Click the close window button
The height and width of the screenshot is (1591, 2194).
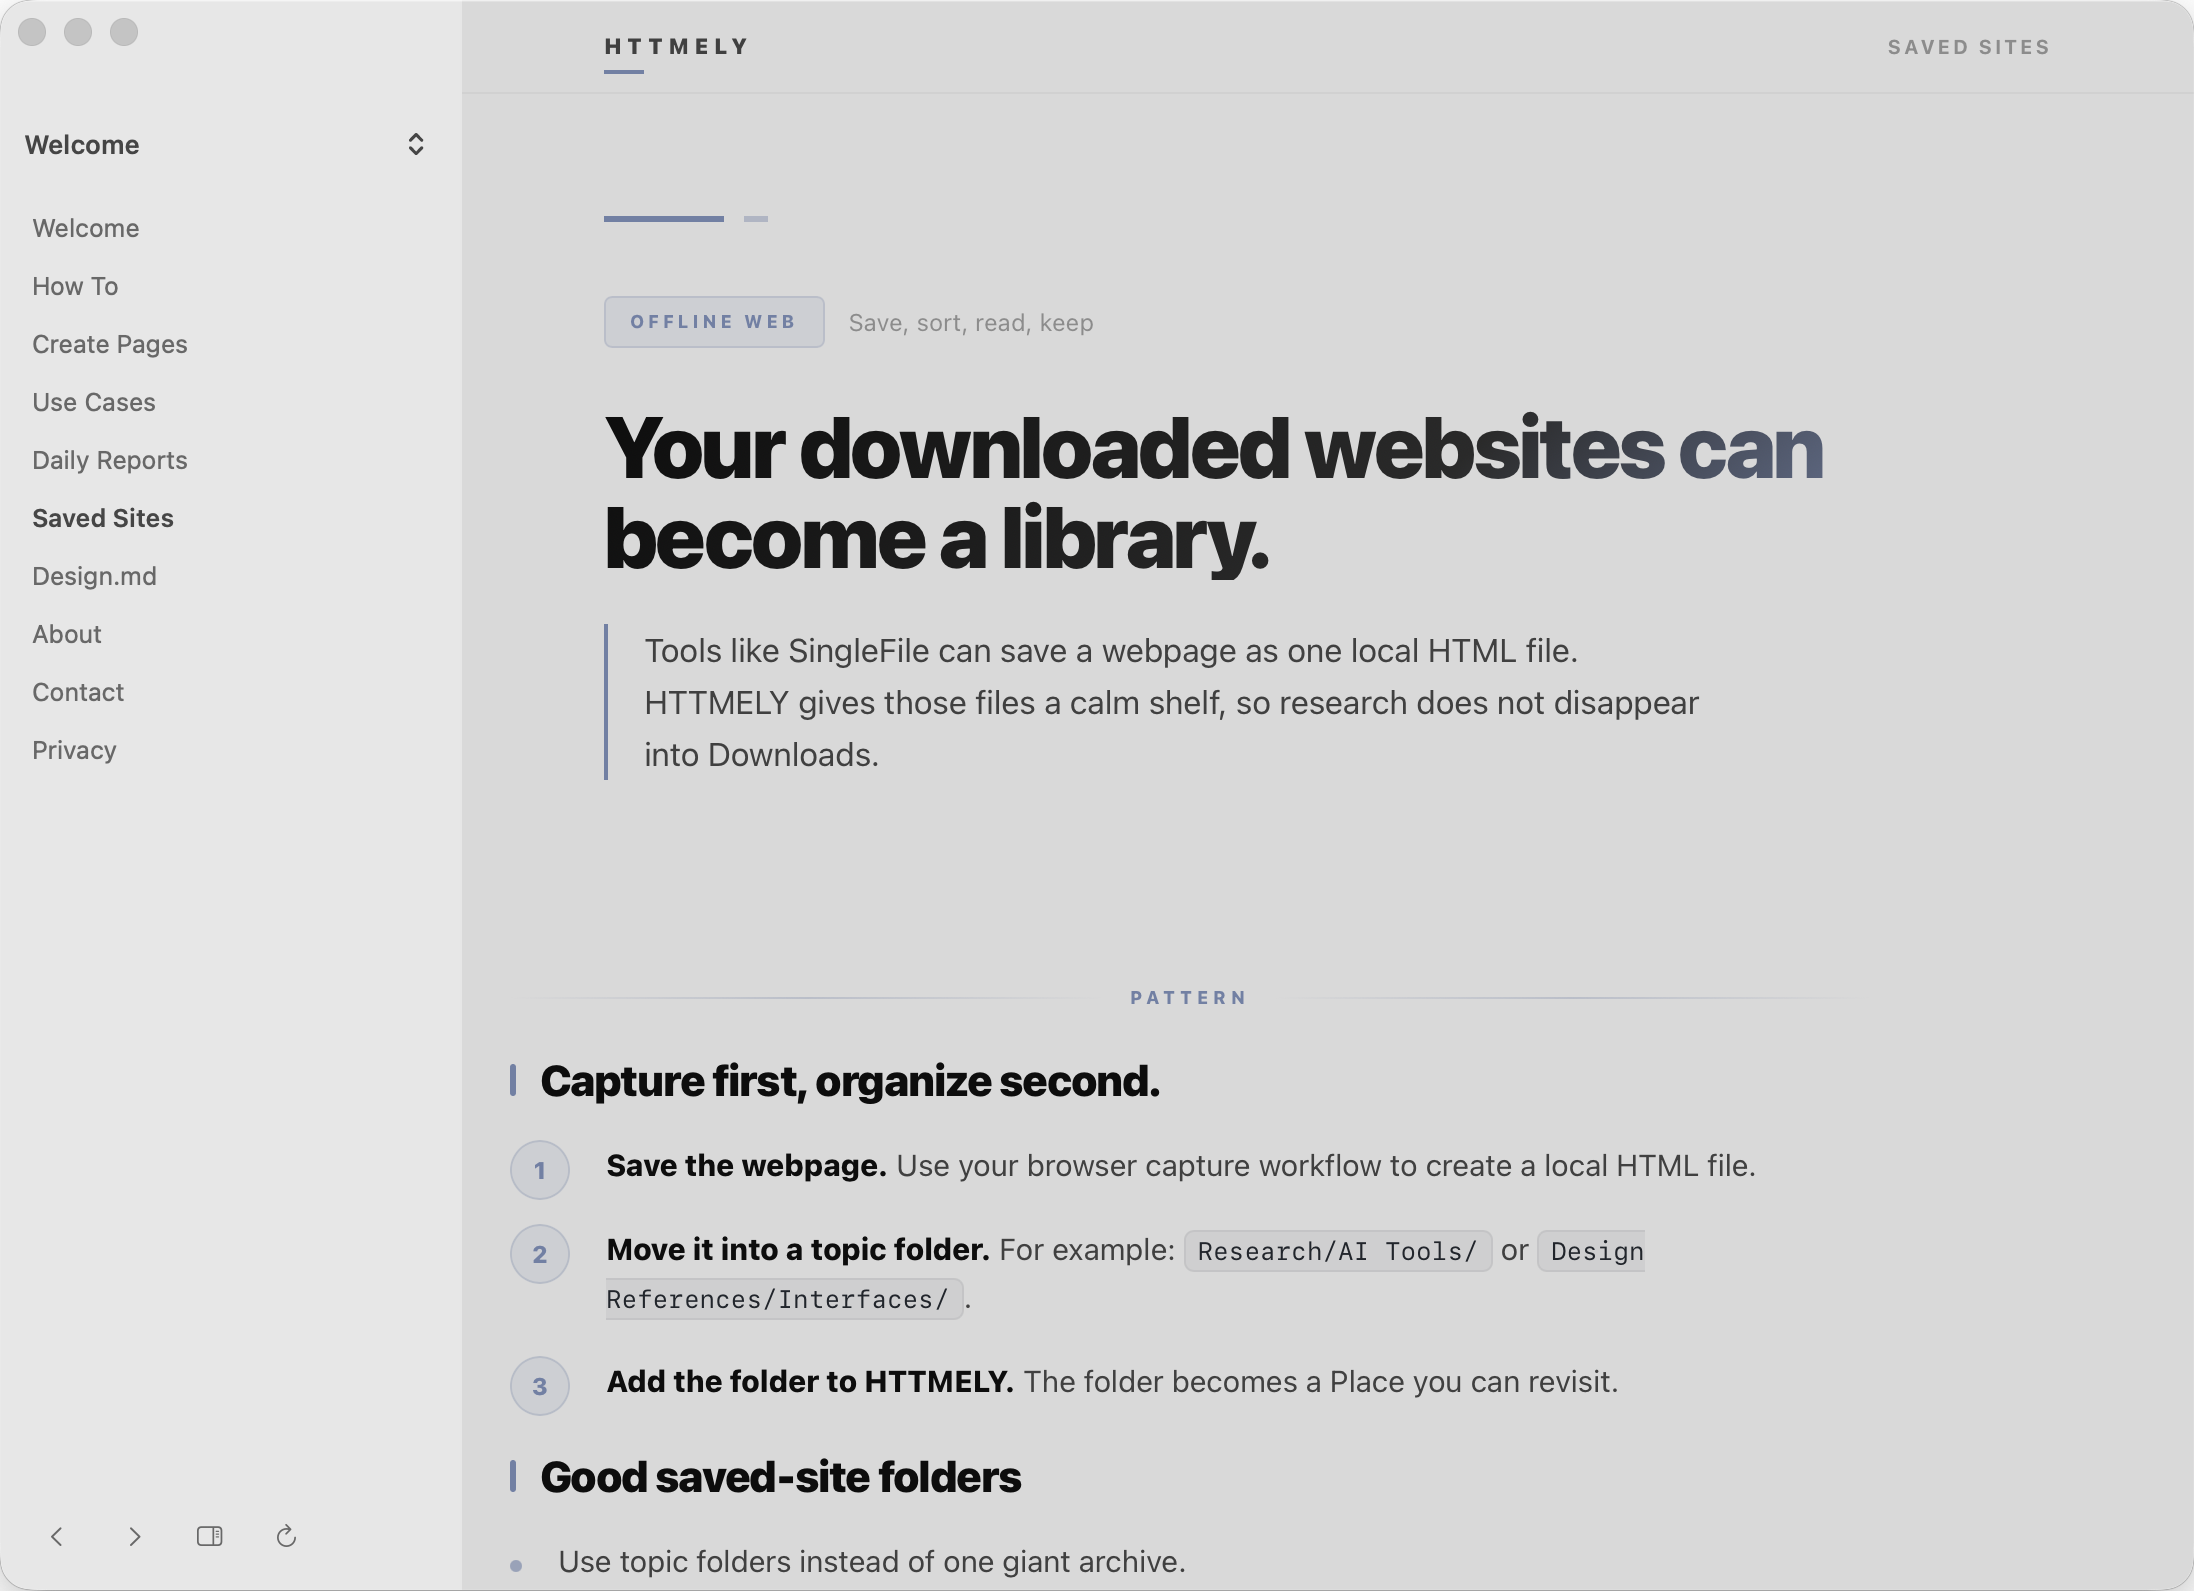pos(32,32)
